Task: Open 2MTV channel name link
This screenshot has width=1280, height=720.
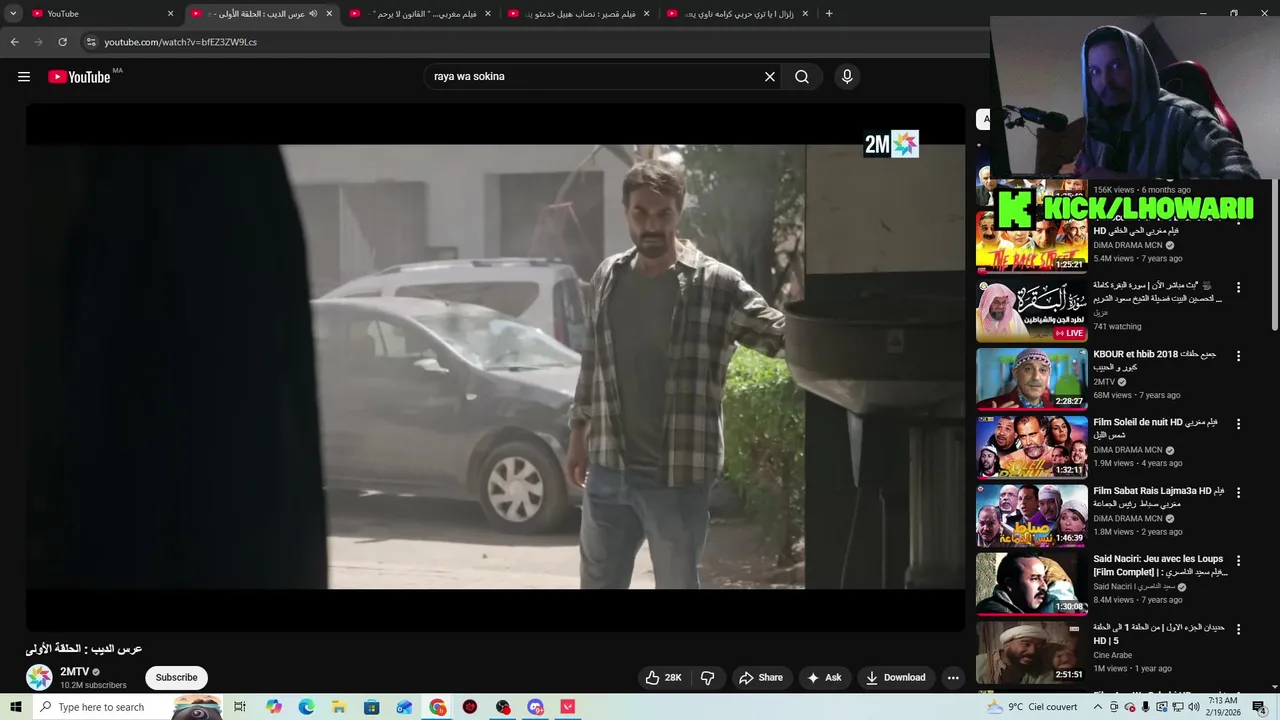Action: pyautogui.click(x=75, y=672)
